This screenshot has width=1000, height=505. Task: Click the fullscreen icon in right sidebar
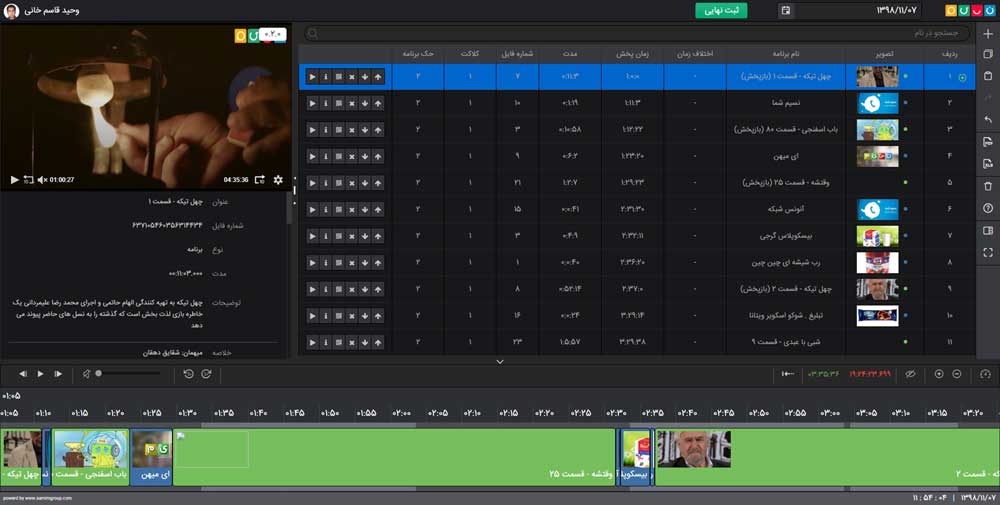988,252
